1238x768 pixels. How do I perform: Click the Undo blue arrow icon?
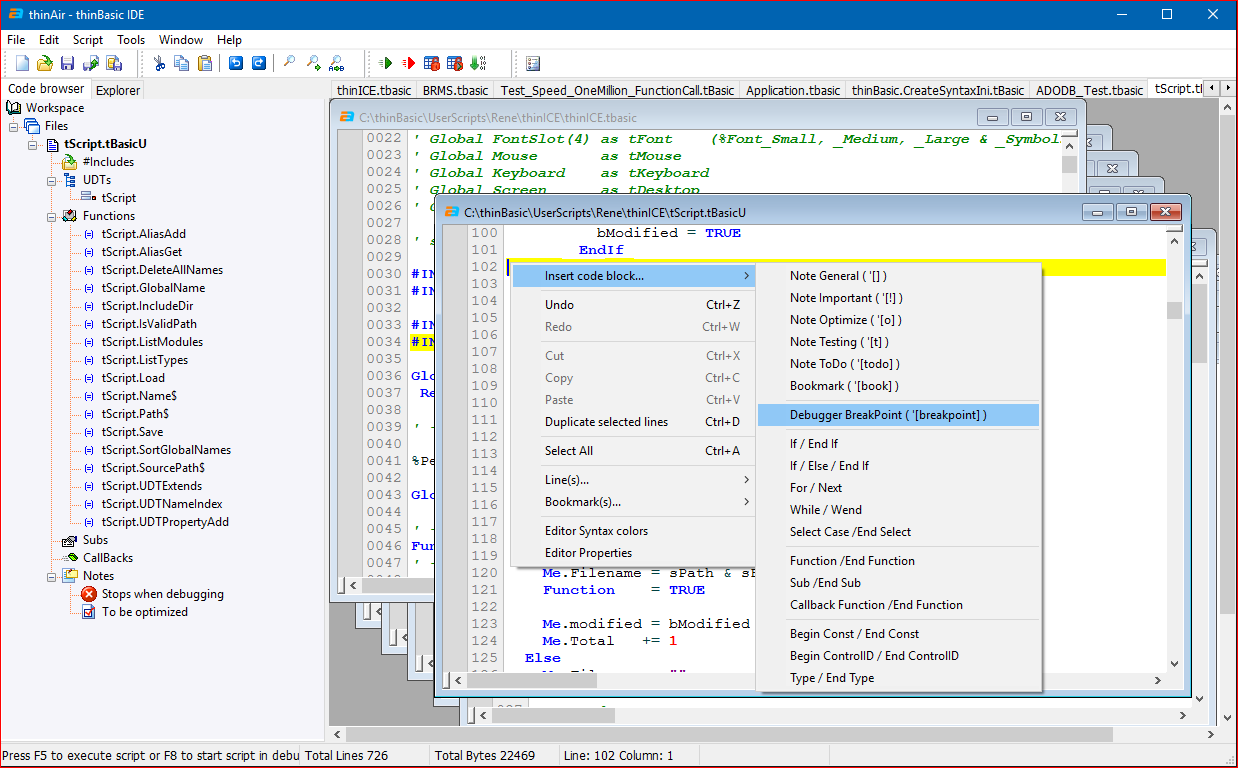pos(236,64)
